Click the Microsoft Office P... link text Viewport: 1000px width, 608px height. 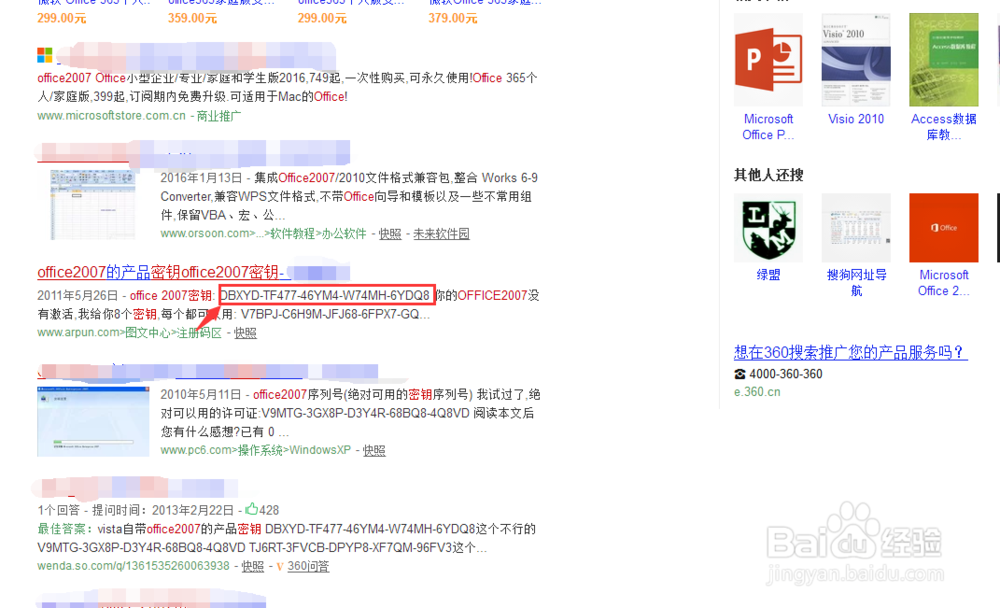[x=768, y=127]
